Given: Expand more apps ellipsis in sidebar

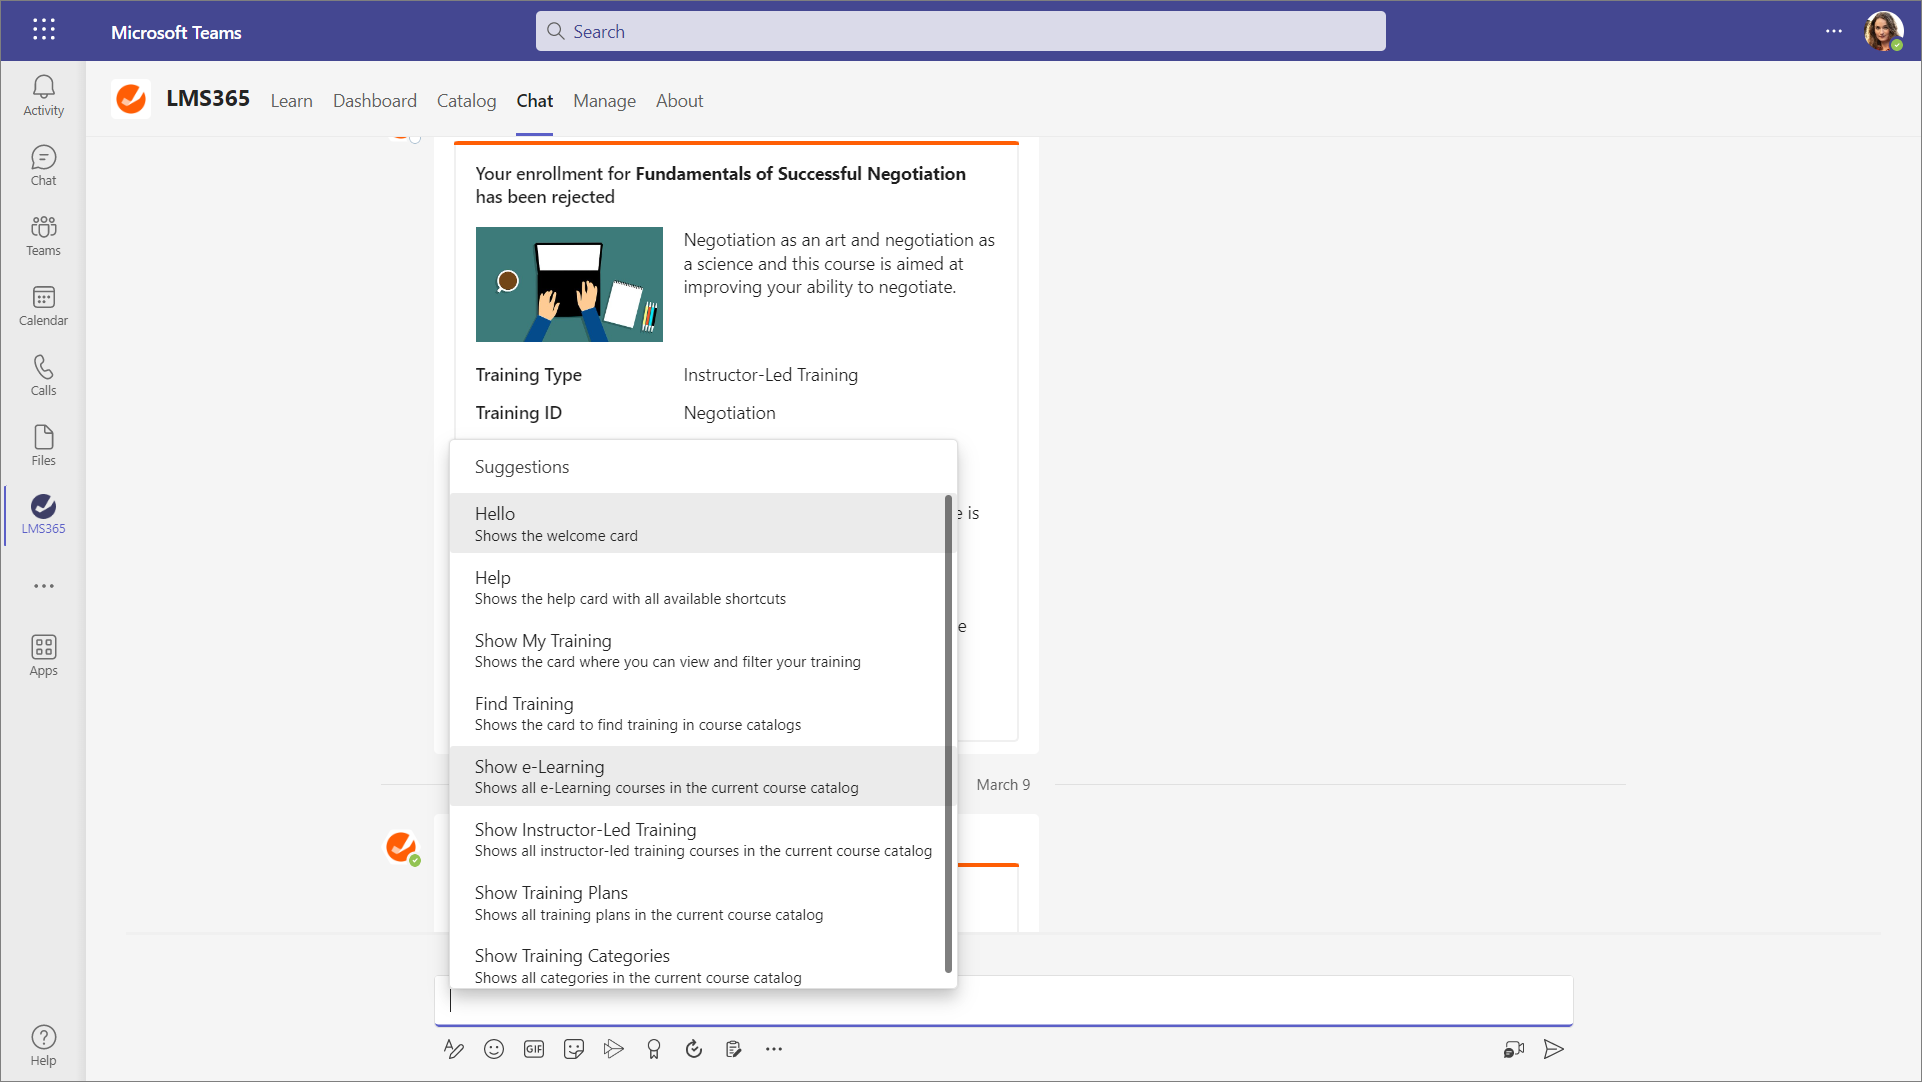Looking at the screenshot, I should 43,586.
